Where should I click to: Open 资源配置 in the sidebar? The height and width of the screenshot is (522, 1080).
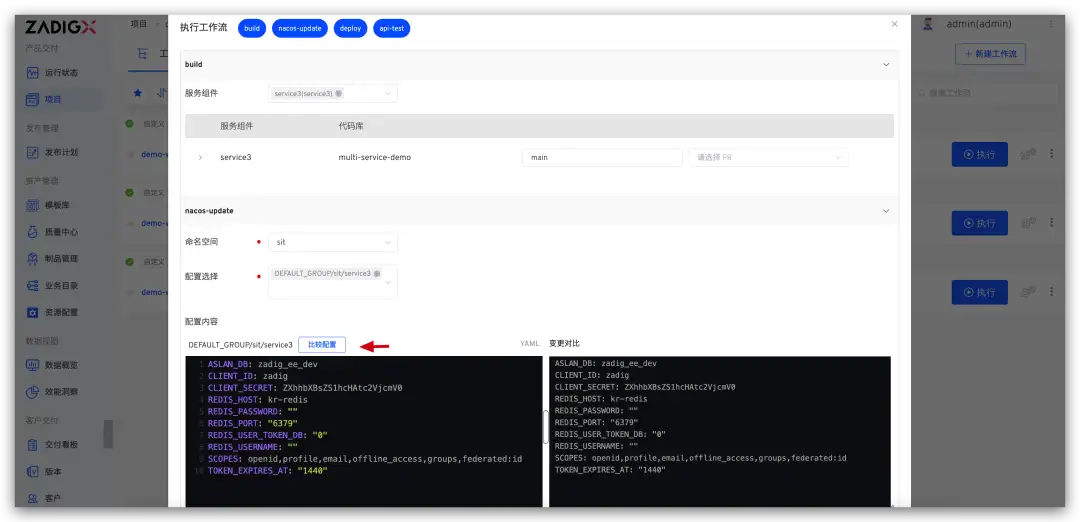(52, 312)
